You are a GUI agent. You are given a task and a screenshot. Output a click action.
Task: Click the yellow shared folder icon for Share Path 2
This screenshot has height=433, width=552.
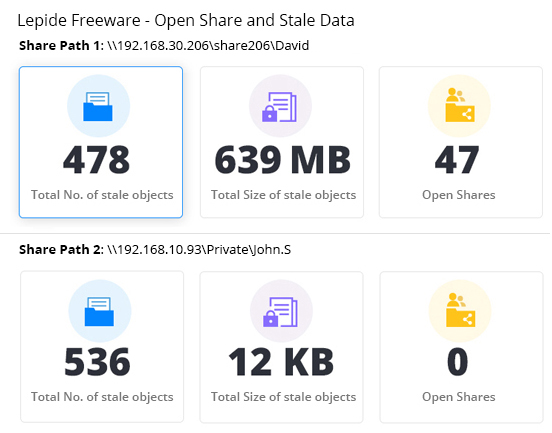[x=460, y=311]
